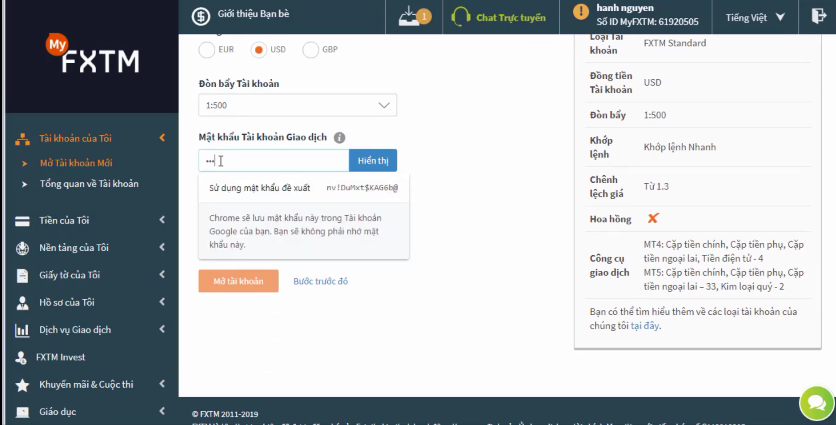This screenshot has width=836, height=425.
Task: Click the Giấy tờ của Tôi document icon
Action: (22, 275)
